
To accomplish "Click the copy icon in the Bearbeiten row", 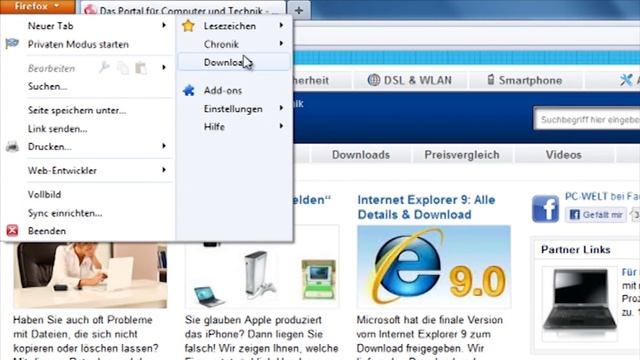I will [x=123, y=68].
